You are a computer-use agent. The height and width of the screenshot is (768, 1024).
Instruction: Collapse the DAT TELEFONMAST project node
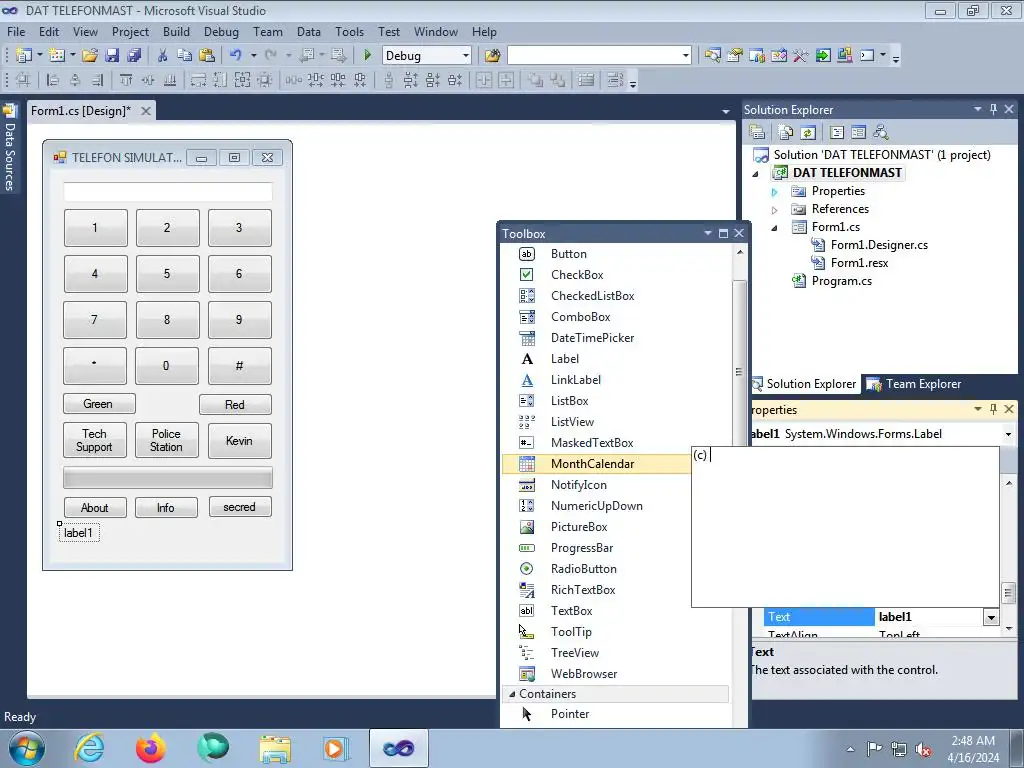pos(756,173)
